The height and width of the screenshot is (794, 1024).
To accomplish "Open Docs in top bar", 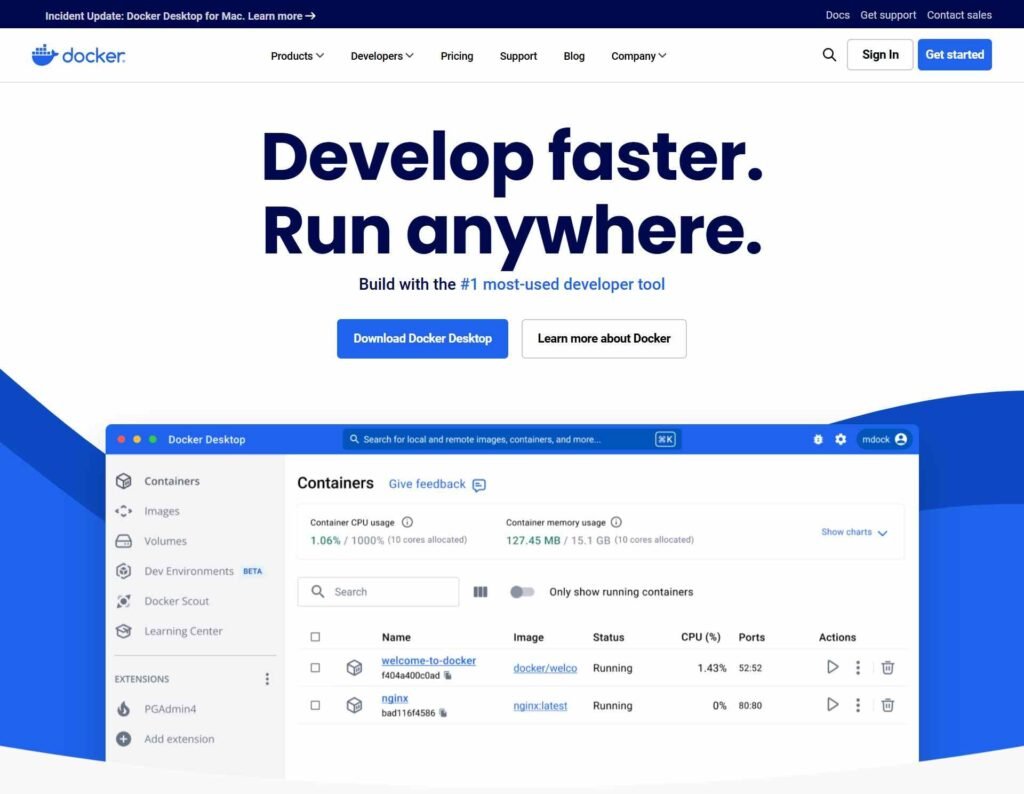I will coord(837,15).
